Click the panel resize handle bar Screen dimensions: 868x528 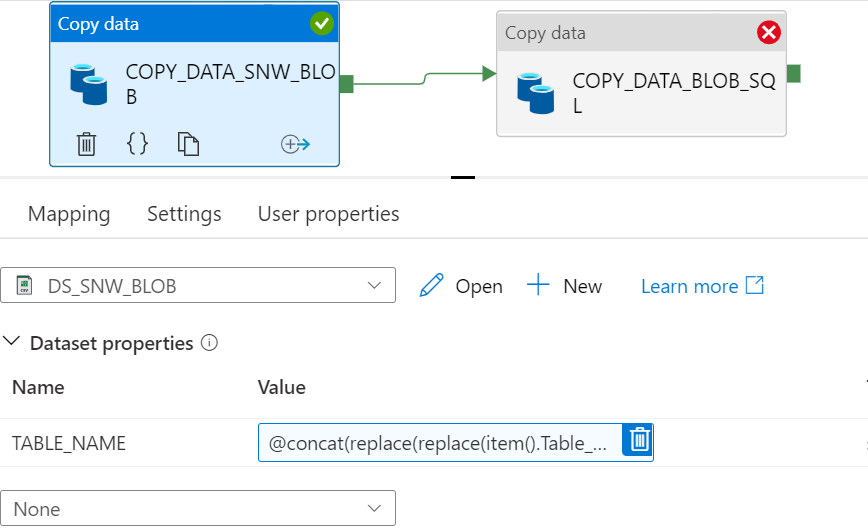(463, 178)
